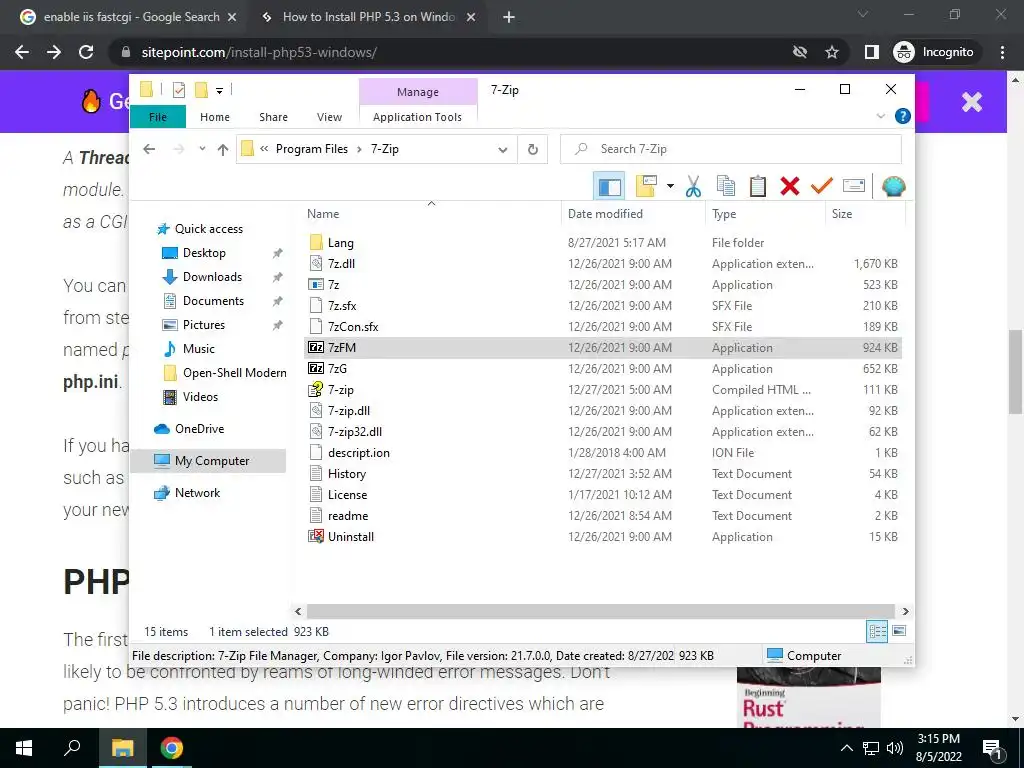
Task: Click the red X delete toolbar icon
Action: (x=790, y=186)
